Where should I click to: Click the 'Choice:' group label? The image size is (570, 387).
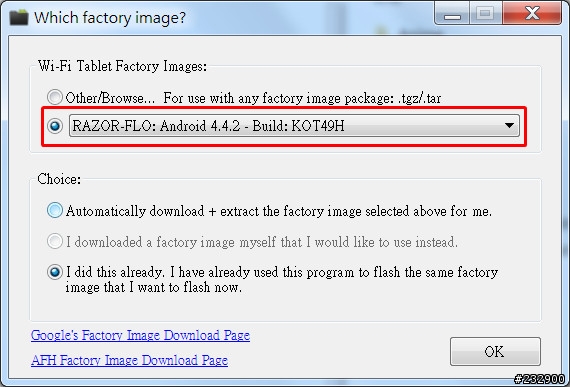pyautogui.click(x=59, y=179)
